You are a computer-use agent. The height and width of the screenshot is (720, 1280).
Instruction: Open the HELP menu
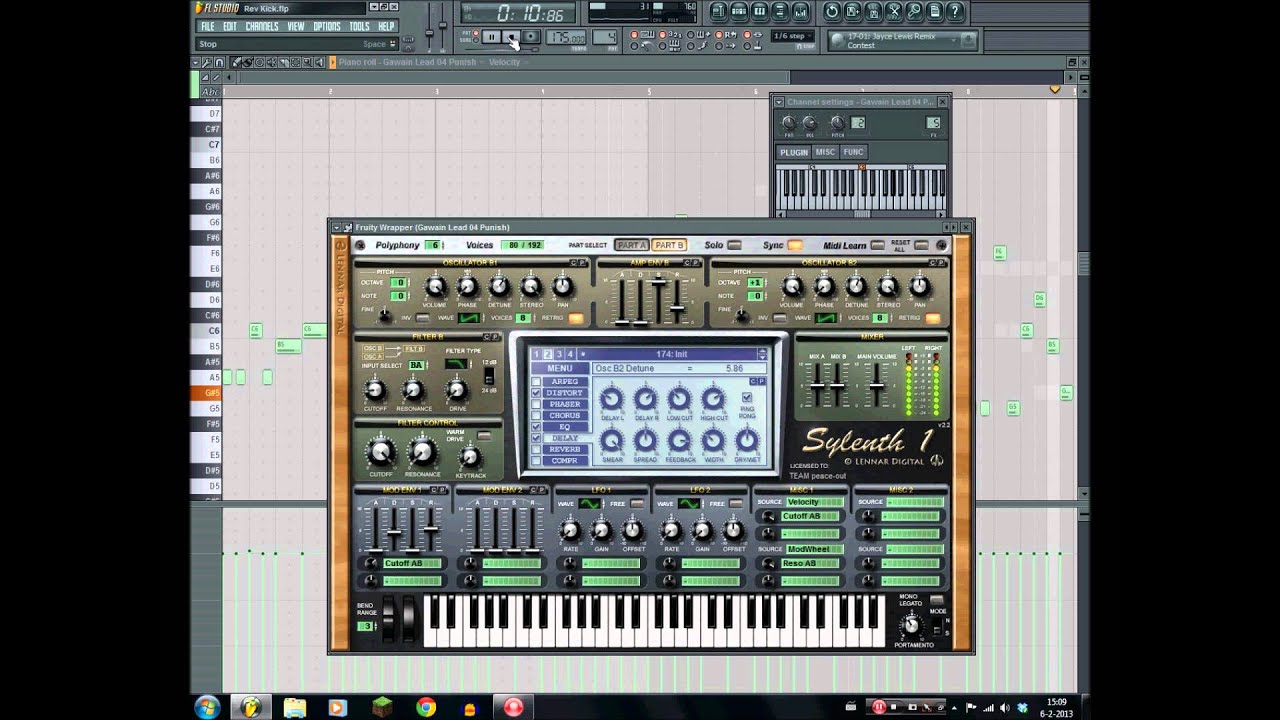pos(386,26)
